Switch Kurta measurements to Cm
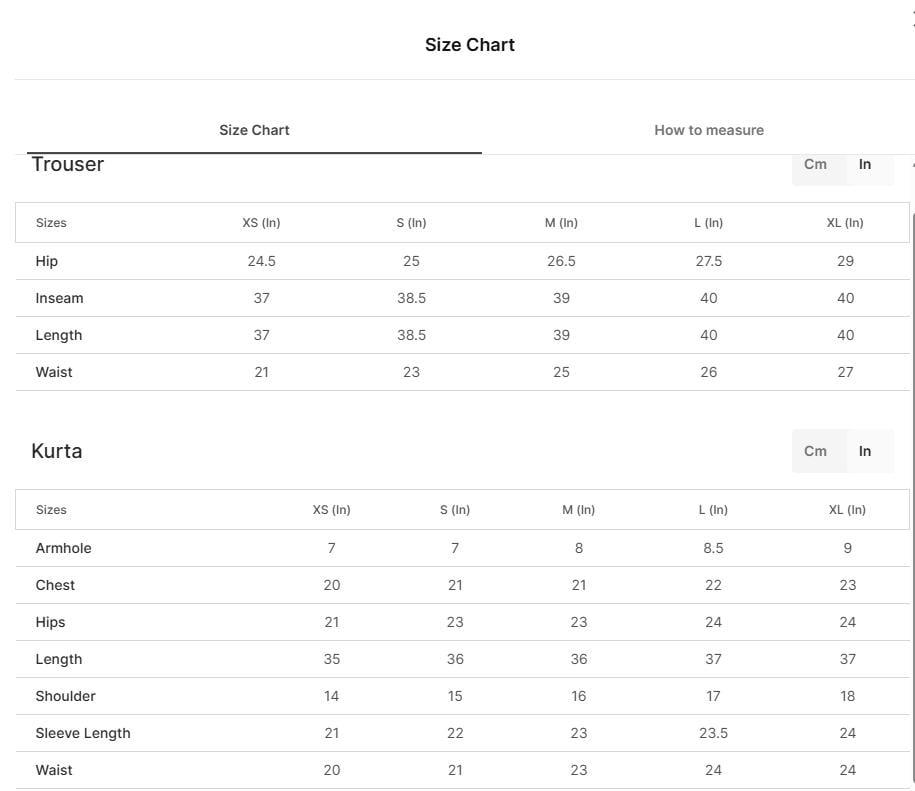Image resolution: width=915 pixels, height=791 pixels. click(x=815, y=452)
